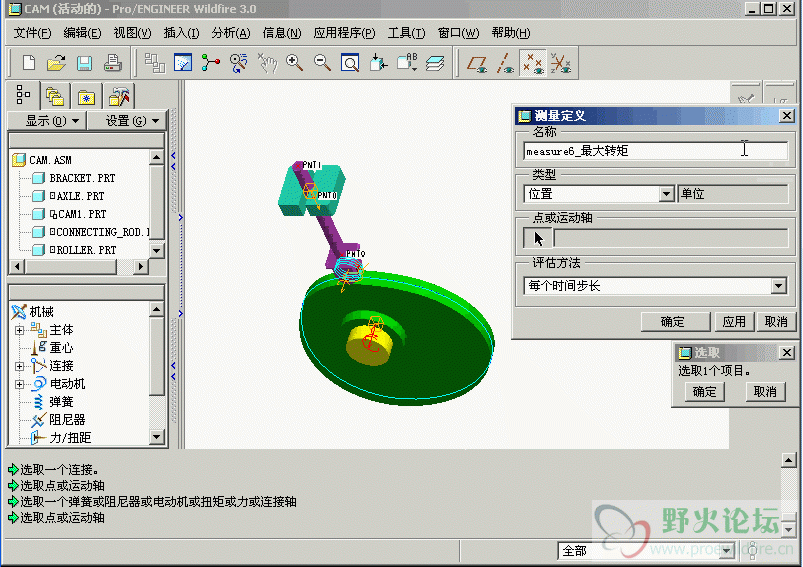Click message area scrollbar up arrow
803x567 pixels.
click(789, 460)
